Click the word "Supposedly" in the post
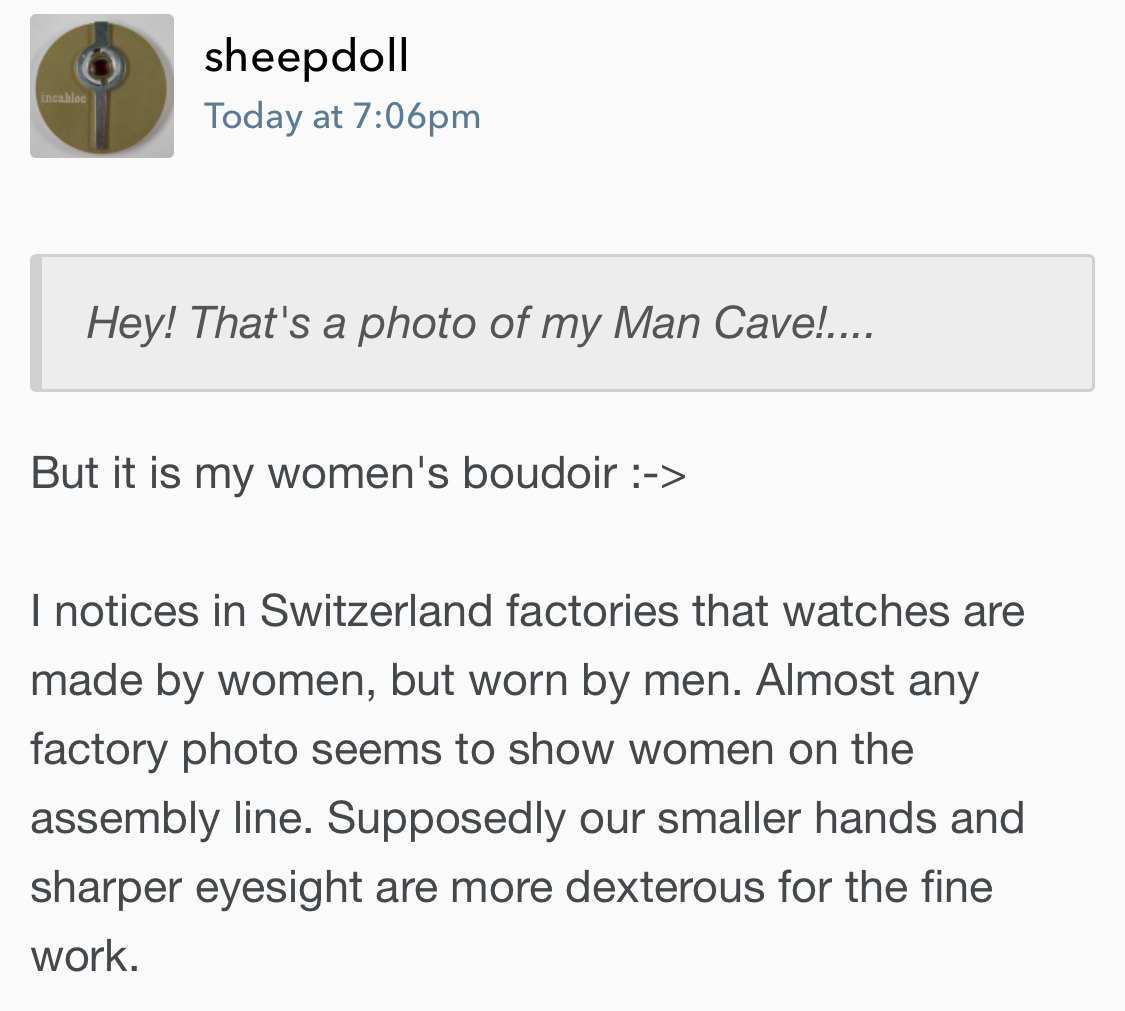1125x1011 pixels. (445, 819)
